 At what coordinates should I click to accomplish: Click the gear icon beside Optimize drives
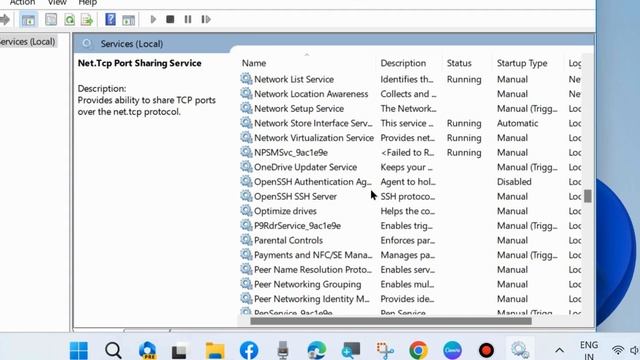246,211
